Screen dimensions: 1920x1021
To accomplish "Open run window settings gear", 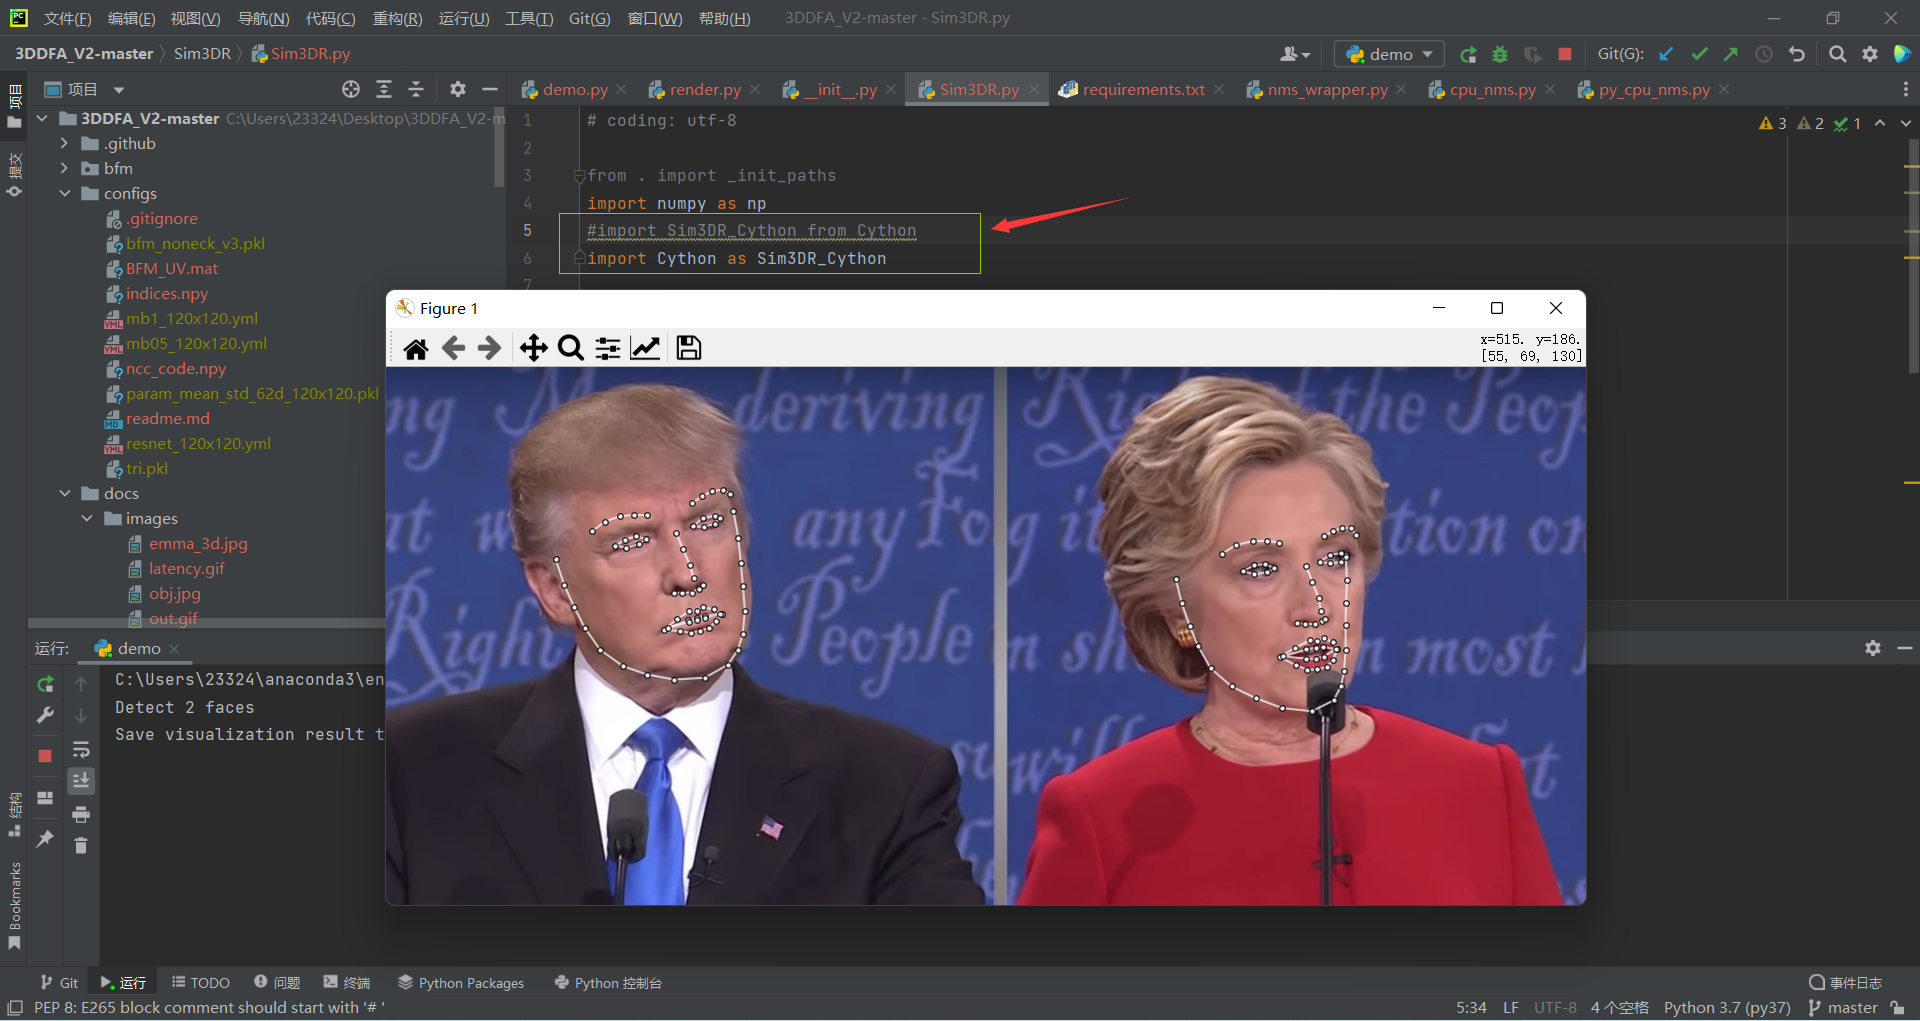I will pos(1873,648).
